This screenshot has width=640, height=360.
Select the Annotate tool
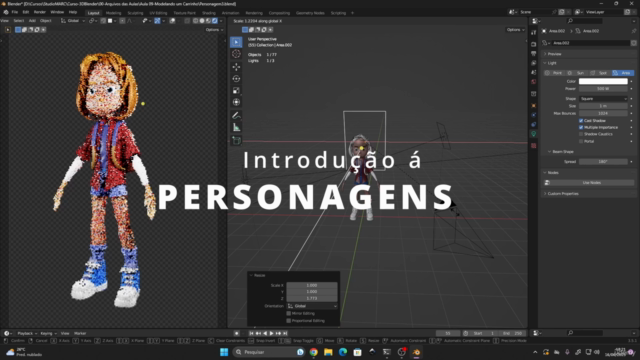tap(236, 116)
